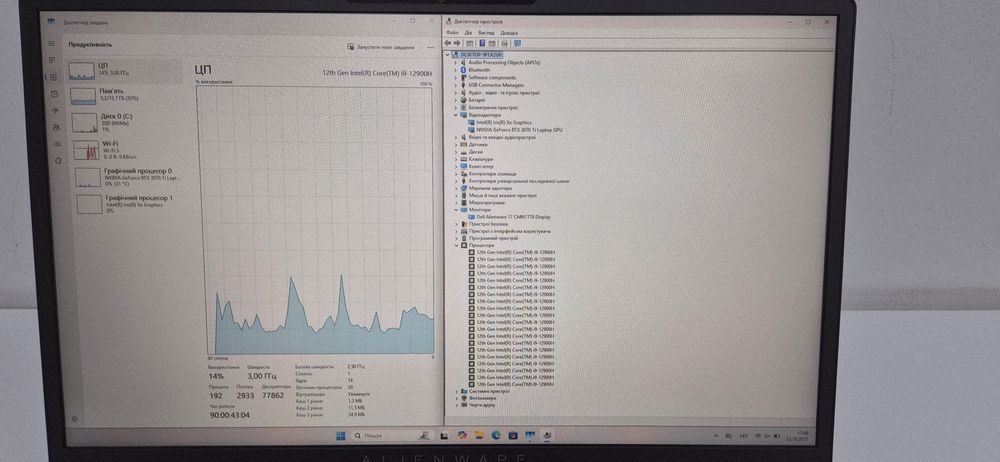The image size is (1000, 462).
Task: Open Users page in Task Manager sidebar
Action: pos(56,127)
